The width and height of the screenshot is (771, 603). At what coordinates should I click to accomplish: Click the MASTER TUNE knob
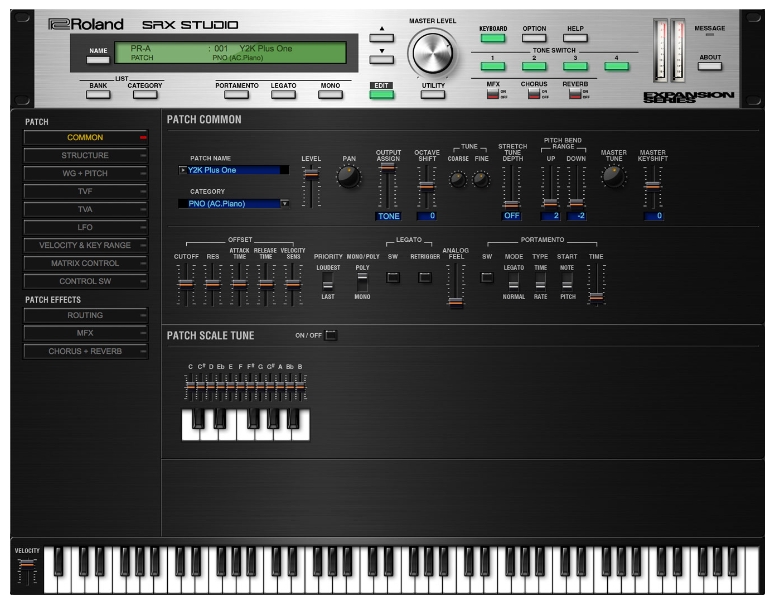point(614,177)
